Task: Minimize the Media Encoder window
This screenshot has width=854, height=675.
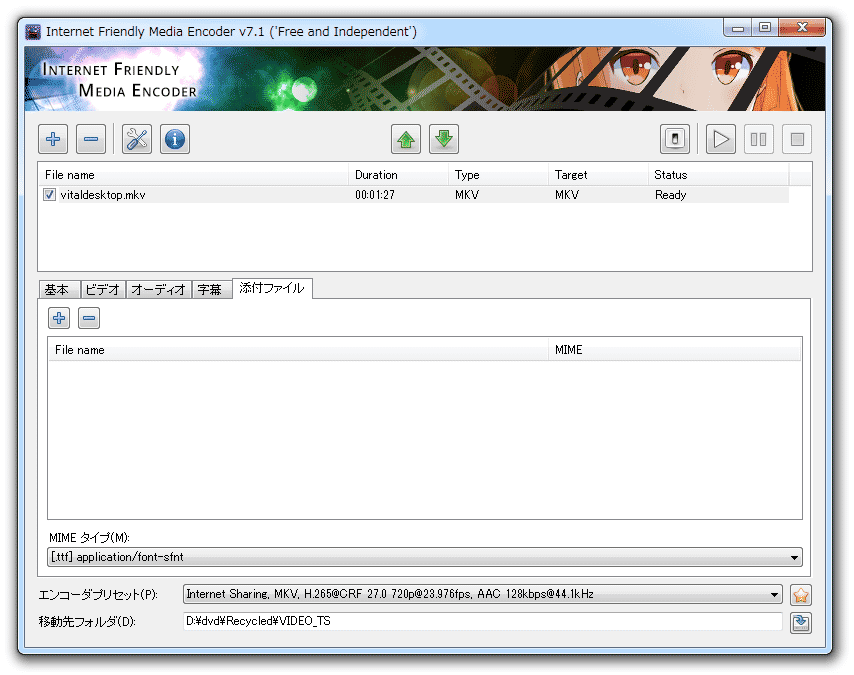Action: pyautogui.click(x=737, y=28)
